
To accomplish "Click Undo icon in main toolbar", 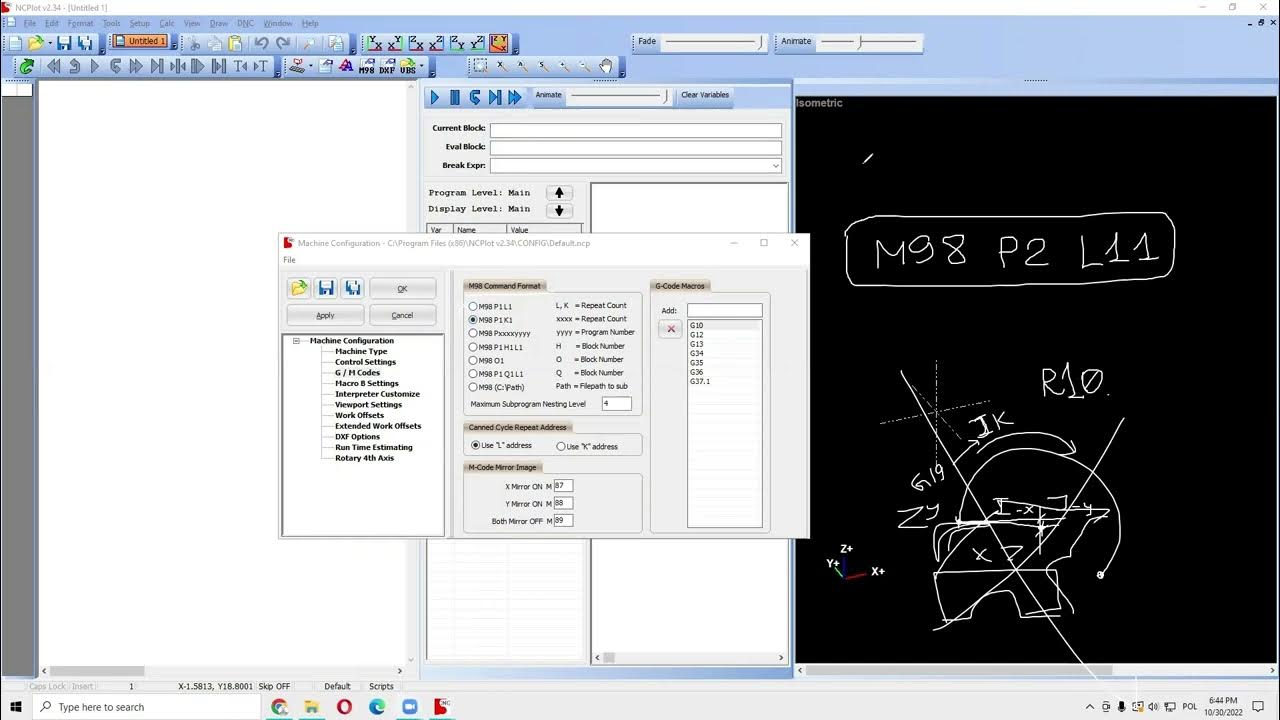I will (x=261, y=43).
